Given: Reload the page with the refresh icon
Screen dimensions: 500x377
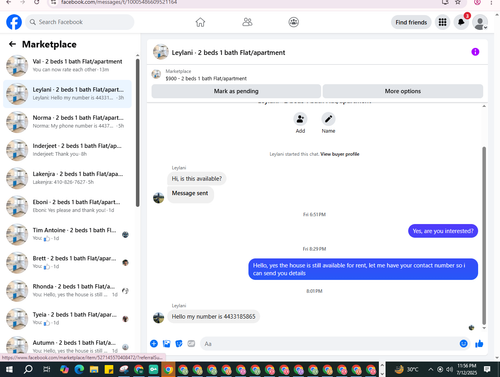Looking at the screenshot, I should pos(37,2).
